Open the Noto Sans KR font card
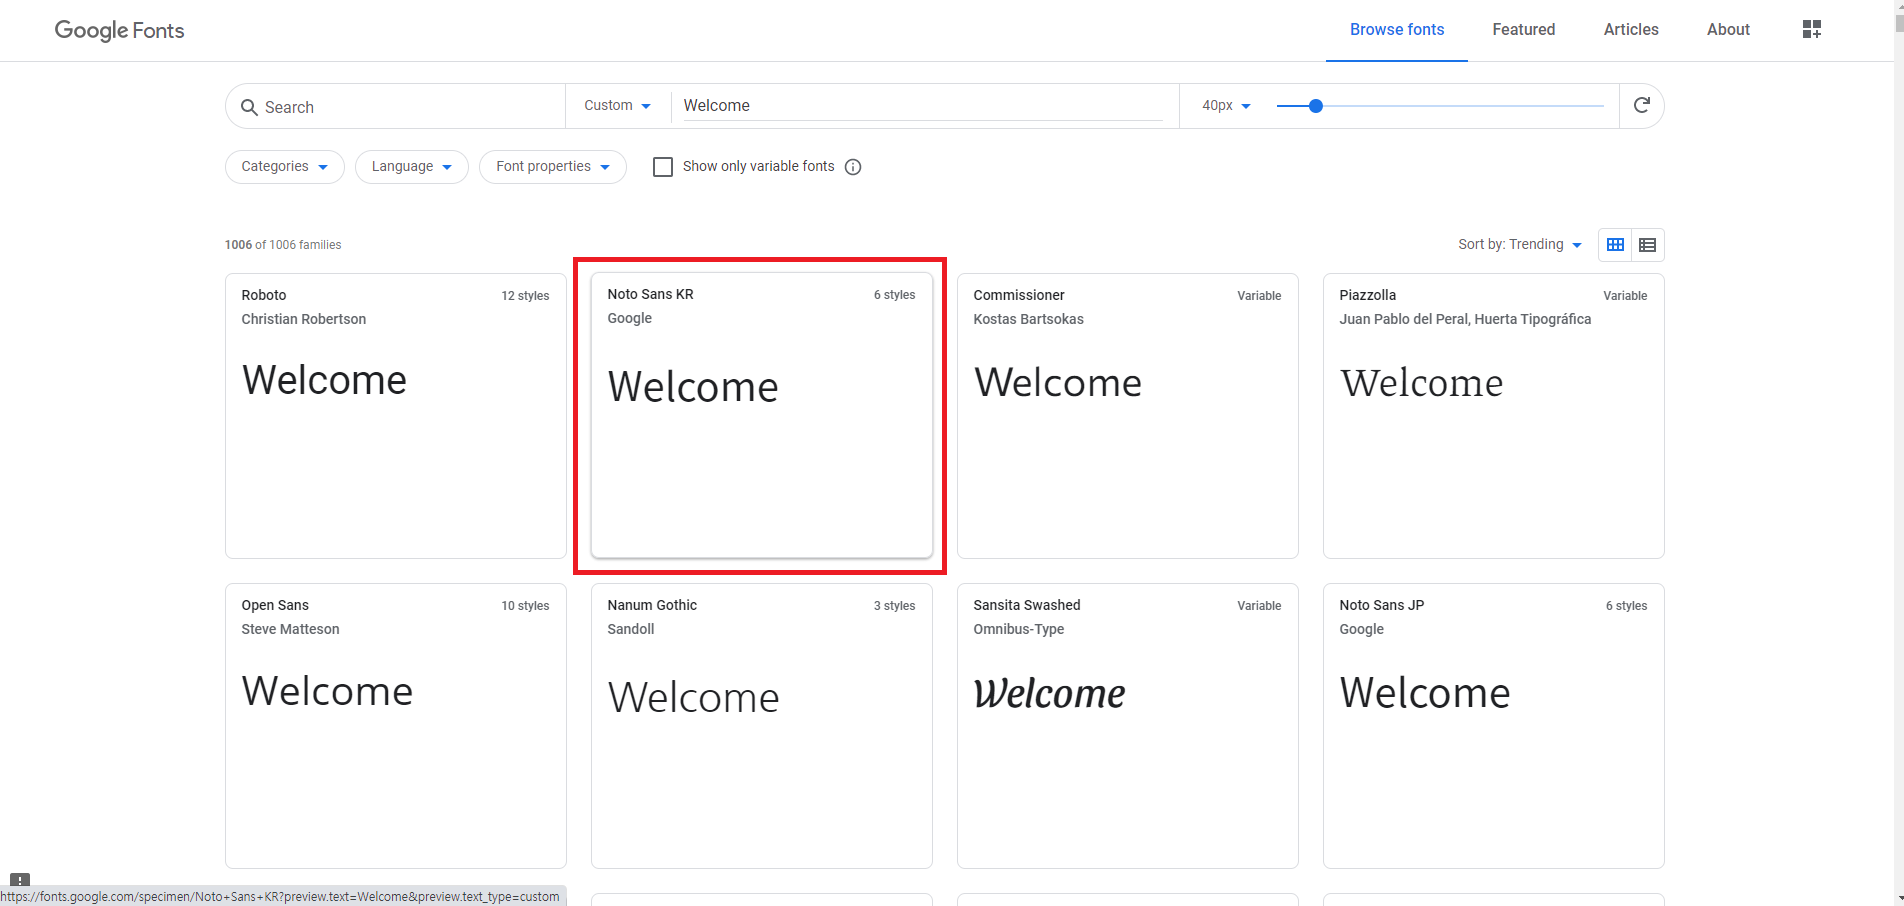The image size is (1904, 906). [x=762, y=415]
